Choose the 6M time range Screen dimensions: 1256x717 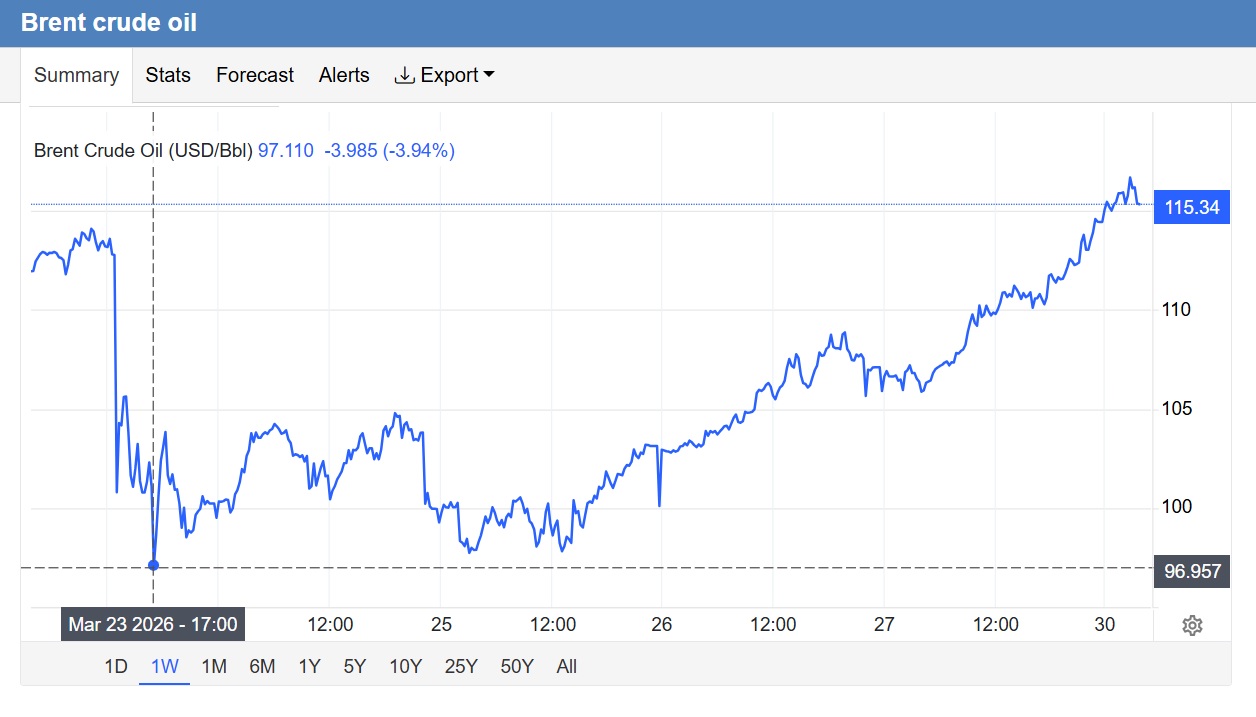click(x=262, y=666)
